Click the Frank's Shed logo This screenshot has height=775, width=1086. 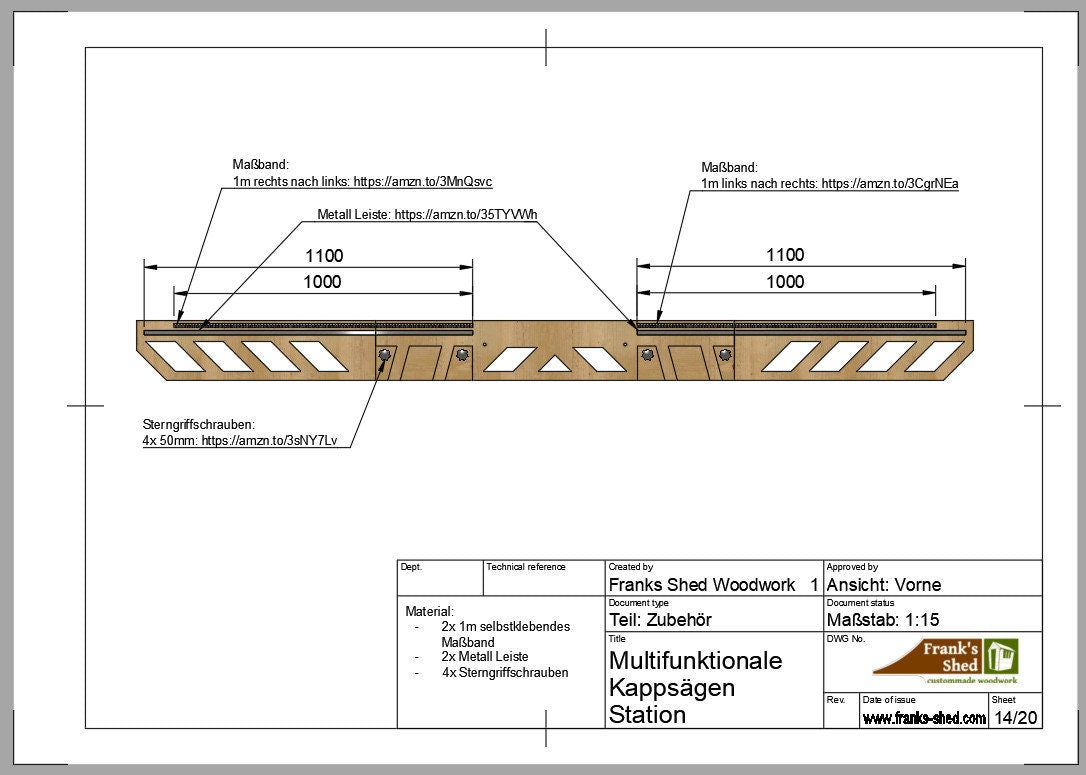(x=946, y=661)
